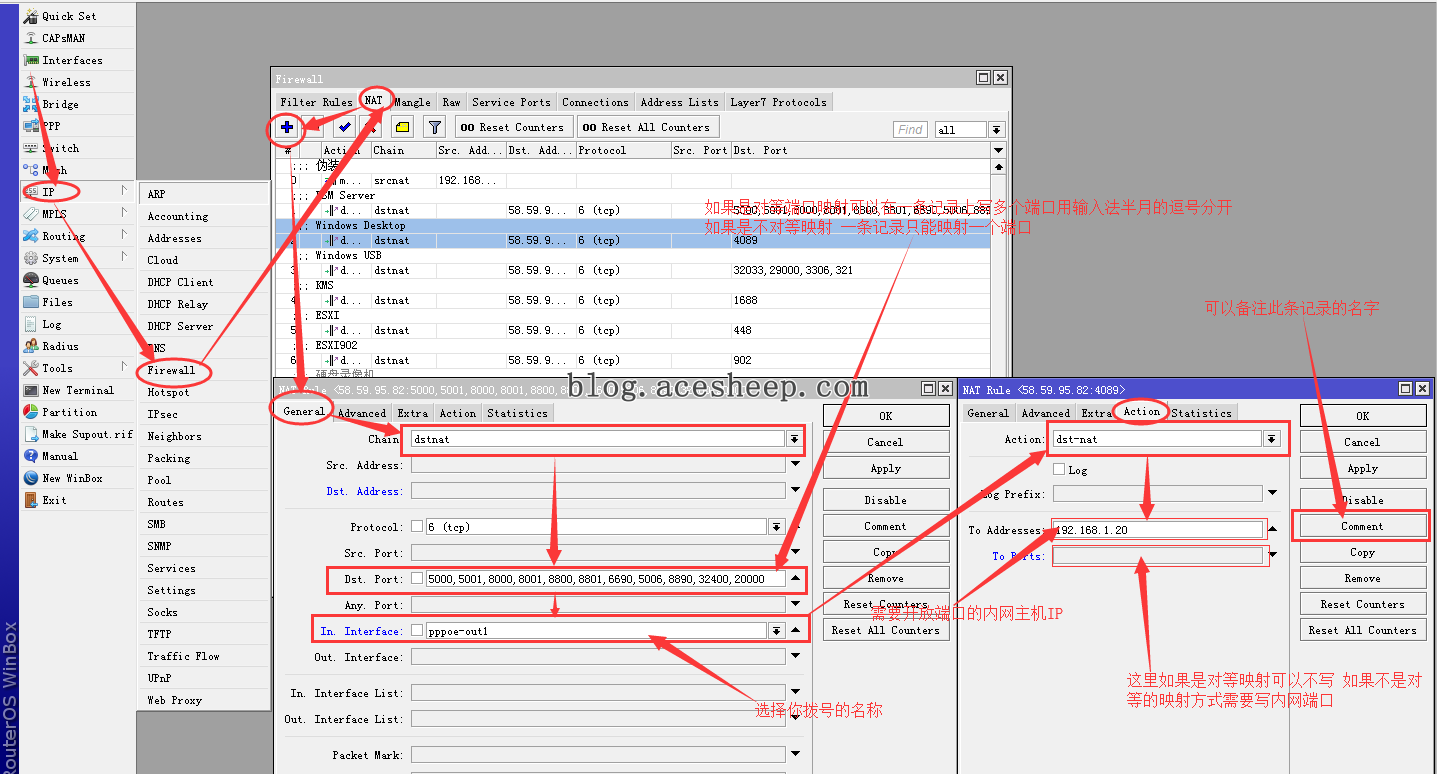
Task: Click the funnel filter icon in Firewall toolbar
Action: click(x=434, y=127)
